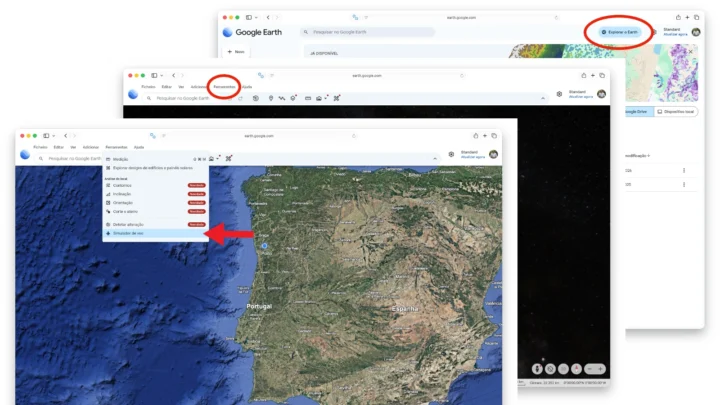The width and height of the screenshot is (720, 405).
Task: Click the satellite icon in front window toolbar
Action: click(x=228, y=158)
